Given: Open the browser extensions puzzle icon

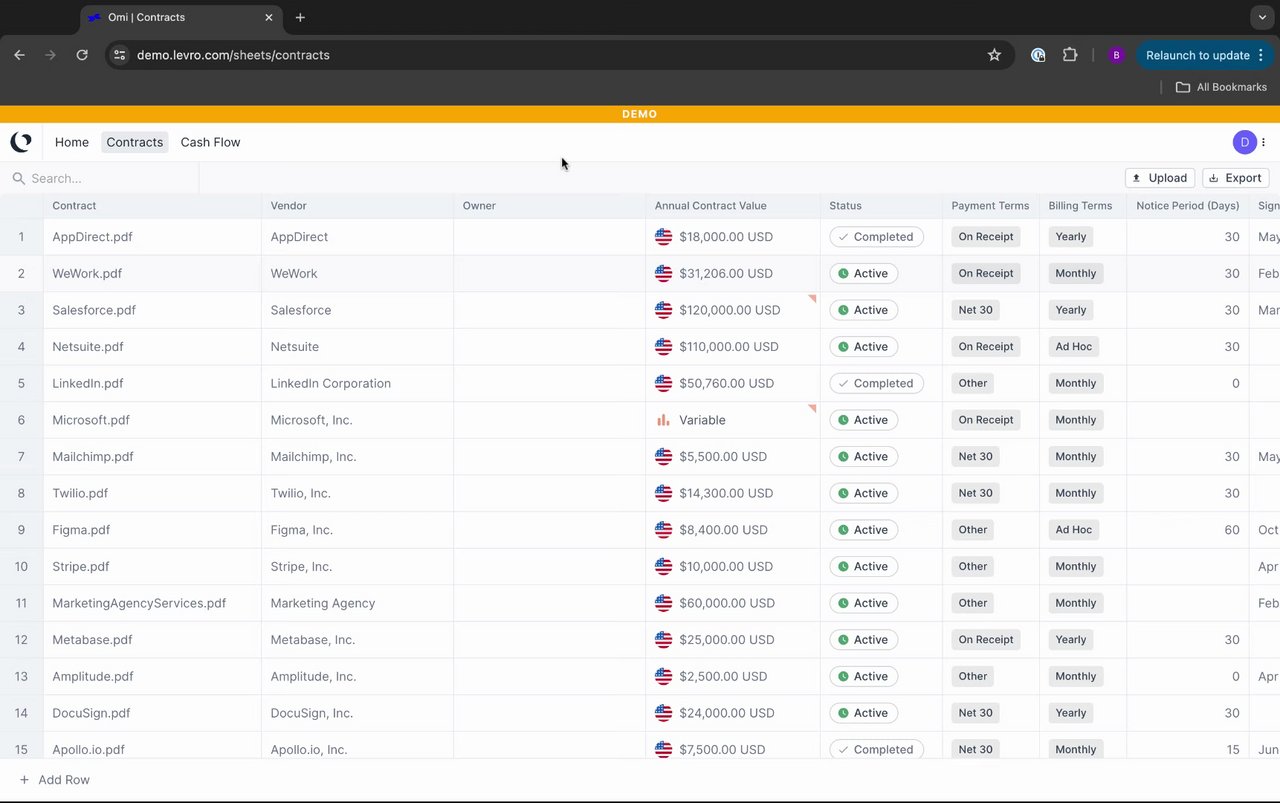Looking at the screenshot, I should tap(1070, 55).
